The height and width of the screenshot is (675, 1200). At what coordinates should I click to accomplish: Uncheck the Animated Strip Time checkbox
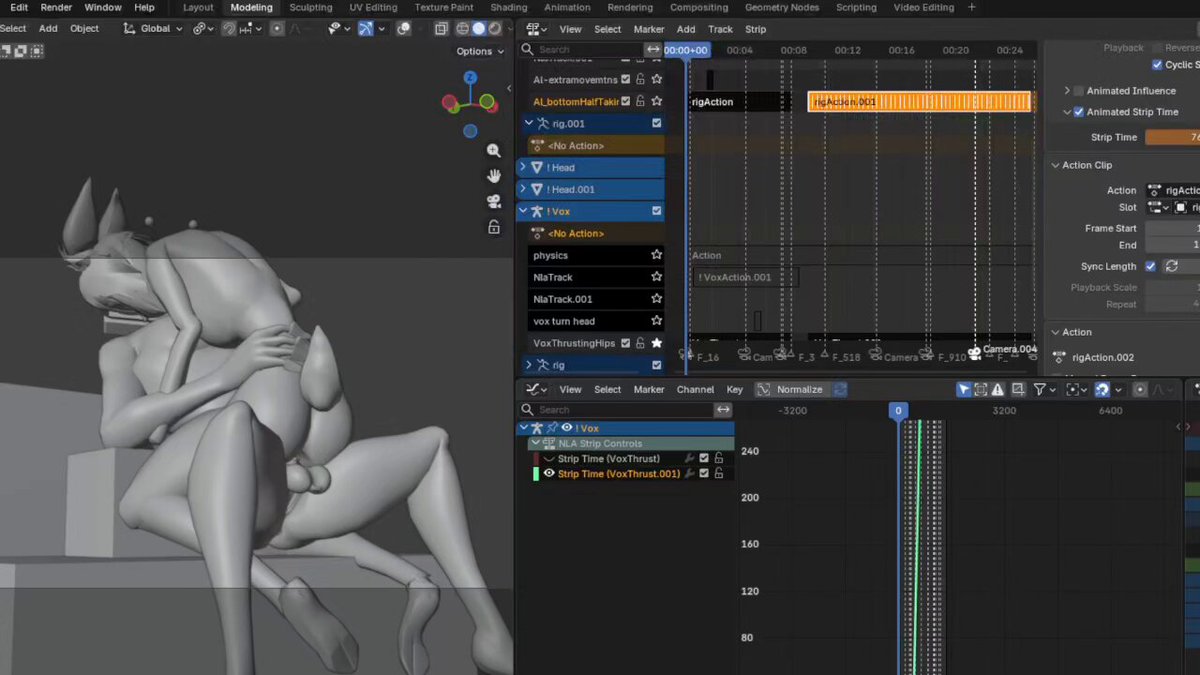[1079, 112]
